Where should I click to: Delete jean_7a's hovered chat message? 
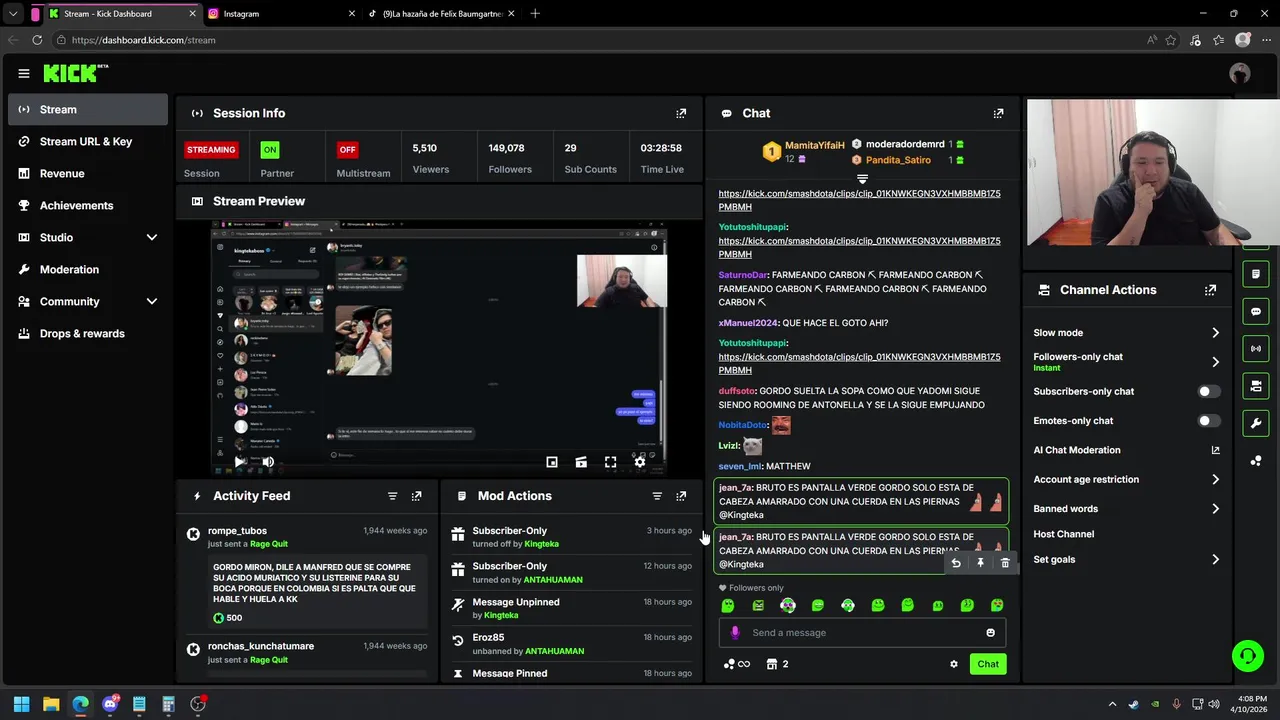1005,563
